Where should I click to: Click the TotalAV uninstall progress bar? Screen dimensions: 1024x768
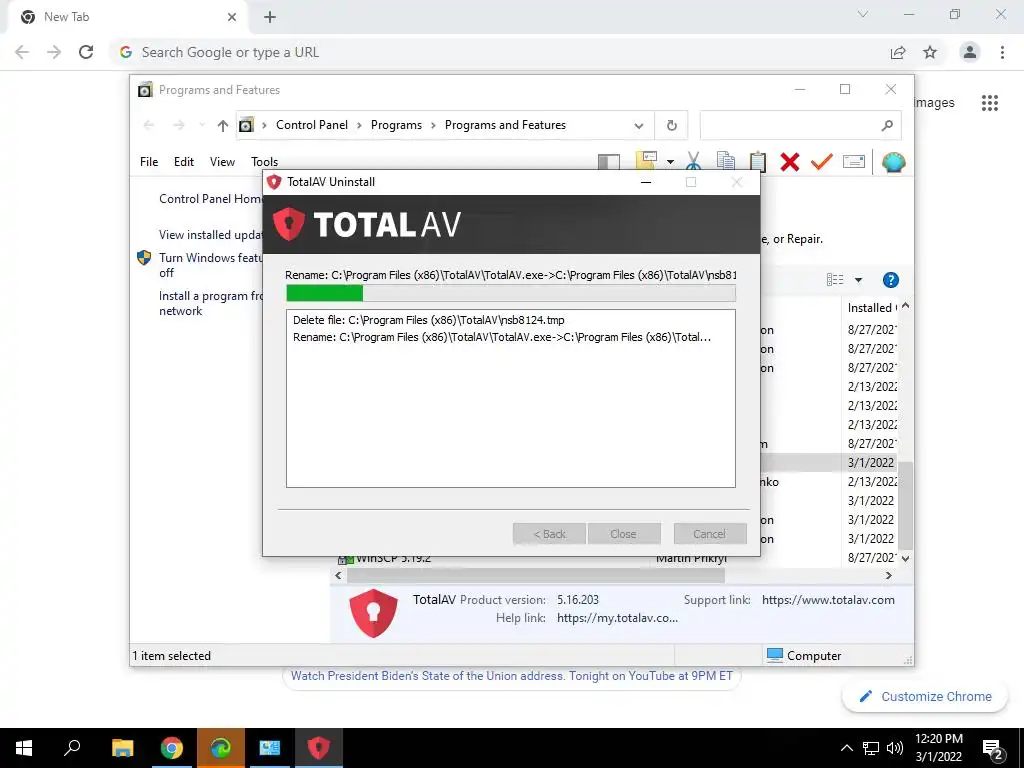pyautogui.click(x=511, y=293)
